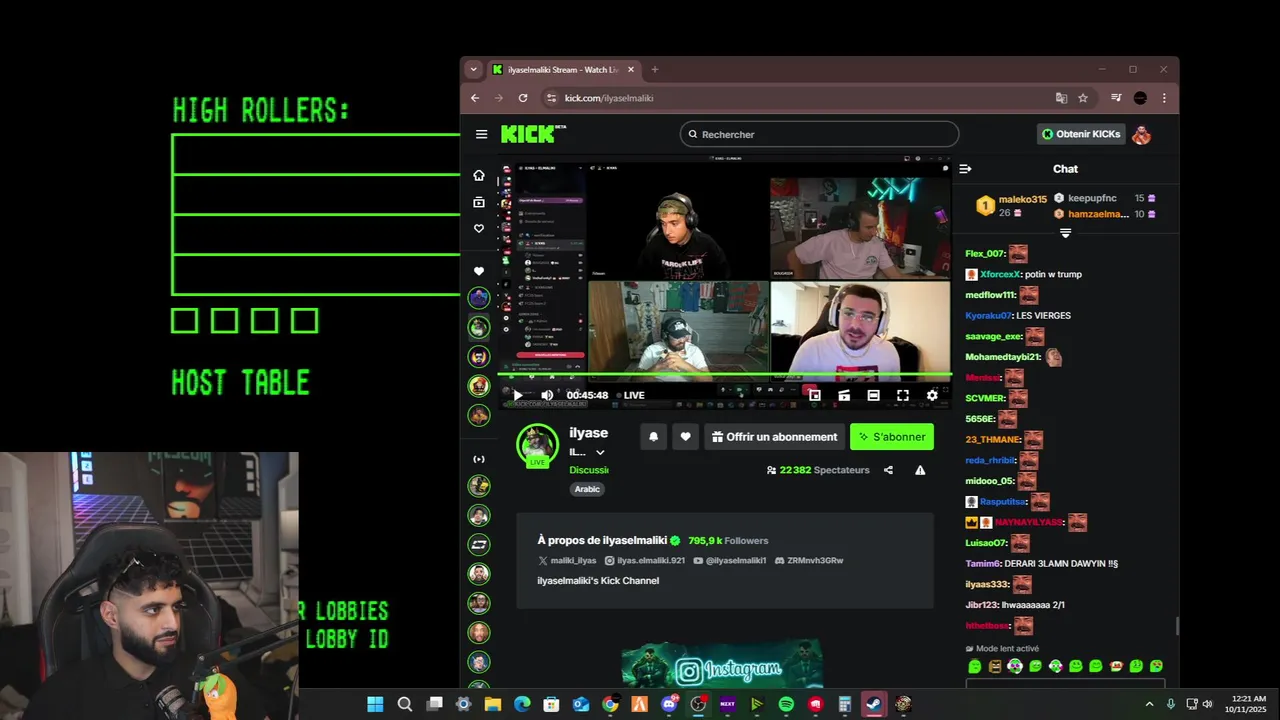The height and width of the screenshot is (720, 1280).
Task: Open user profile avatar menu
Action: click(x=1141, y=134)
